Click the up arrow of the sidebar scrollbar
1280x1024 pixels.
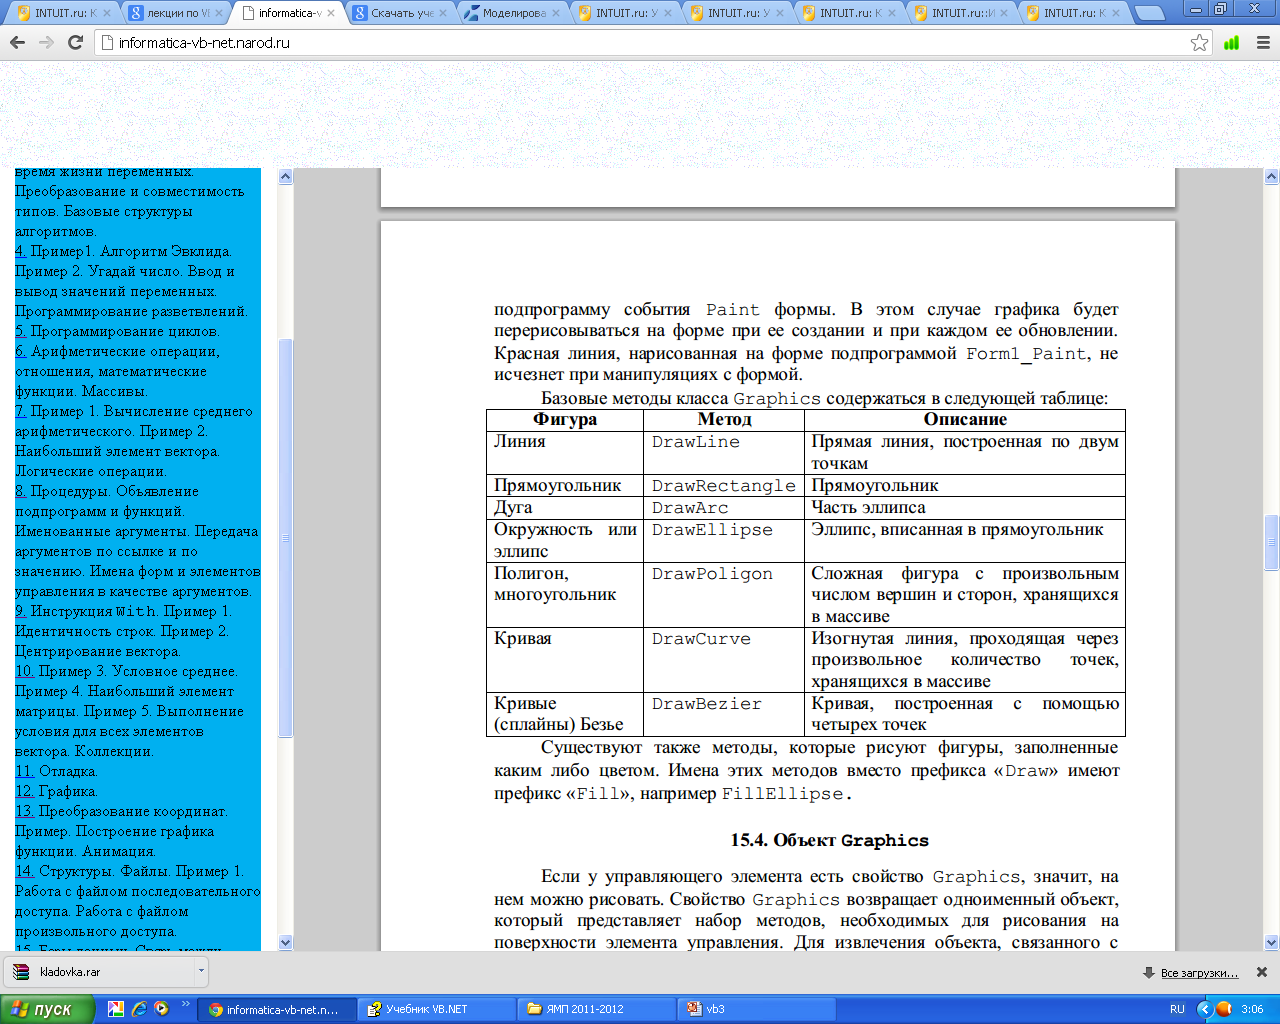[285, 177]
